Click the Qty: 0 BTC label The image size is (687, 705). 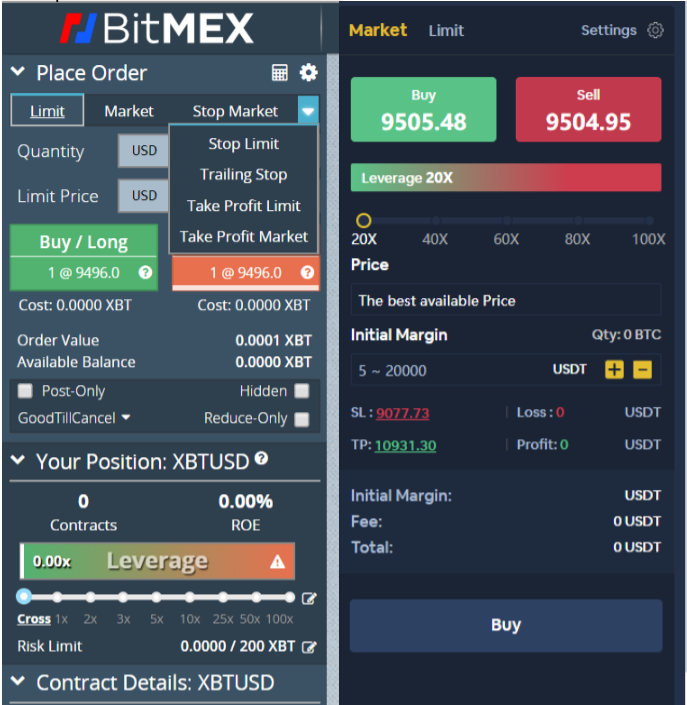click(x=626, y=335)
